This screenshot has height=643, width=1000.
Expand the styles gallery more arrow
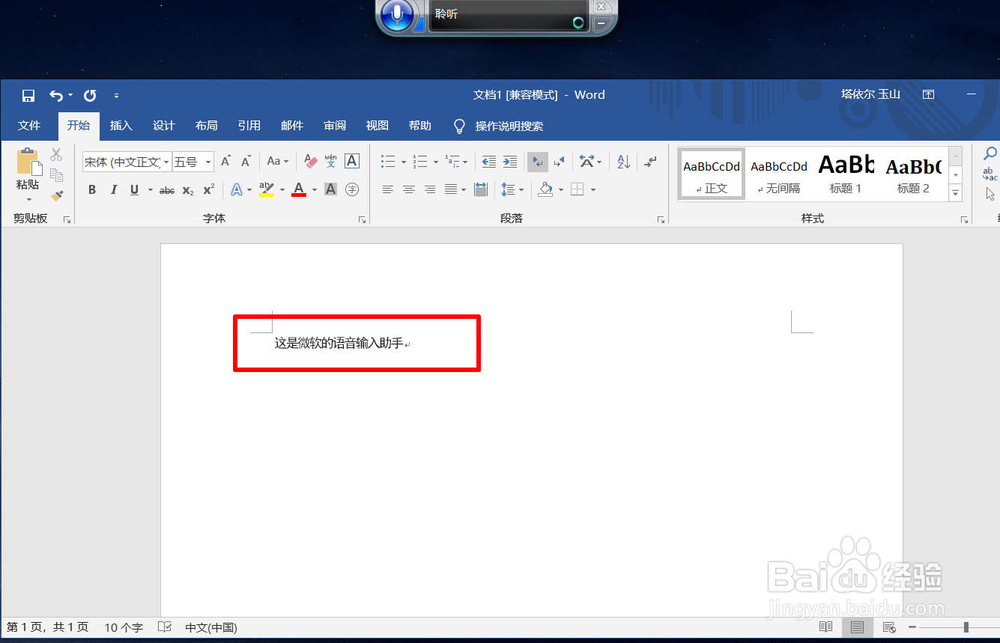pos(955,192)
